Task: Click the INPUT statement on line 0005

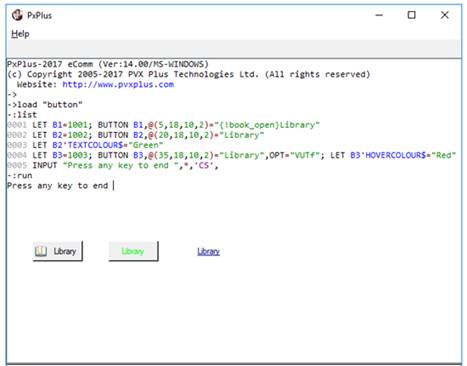Action: click(125, 165)
